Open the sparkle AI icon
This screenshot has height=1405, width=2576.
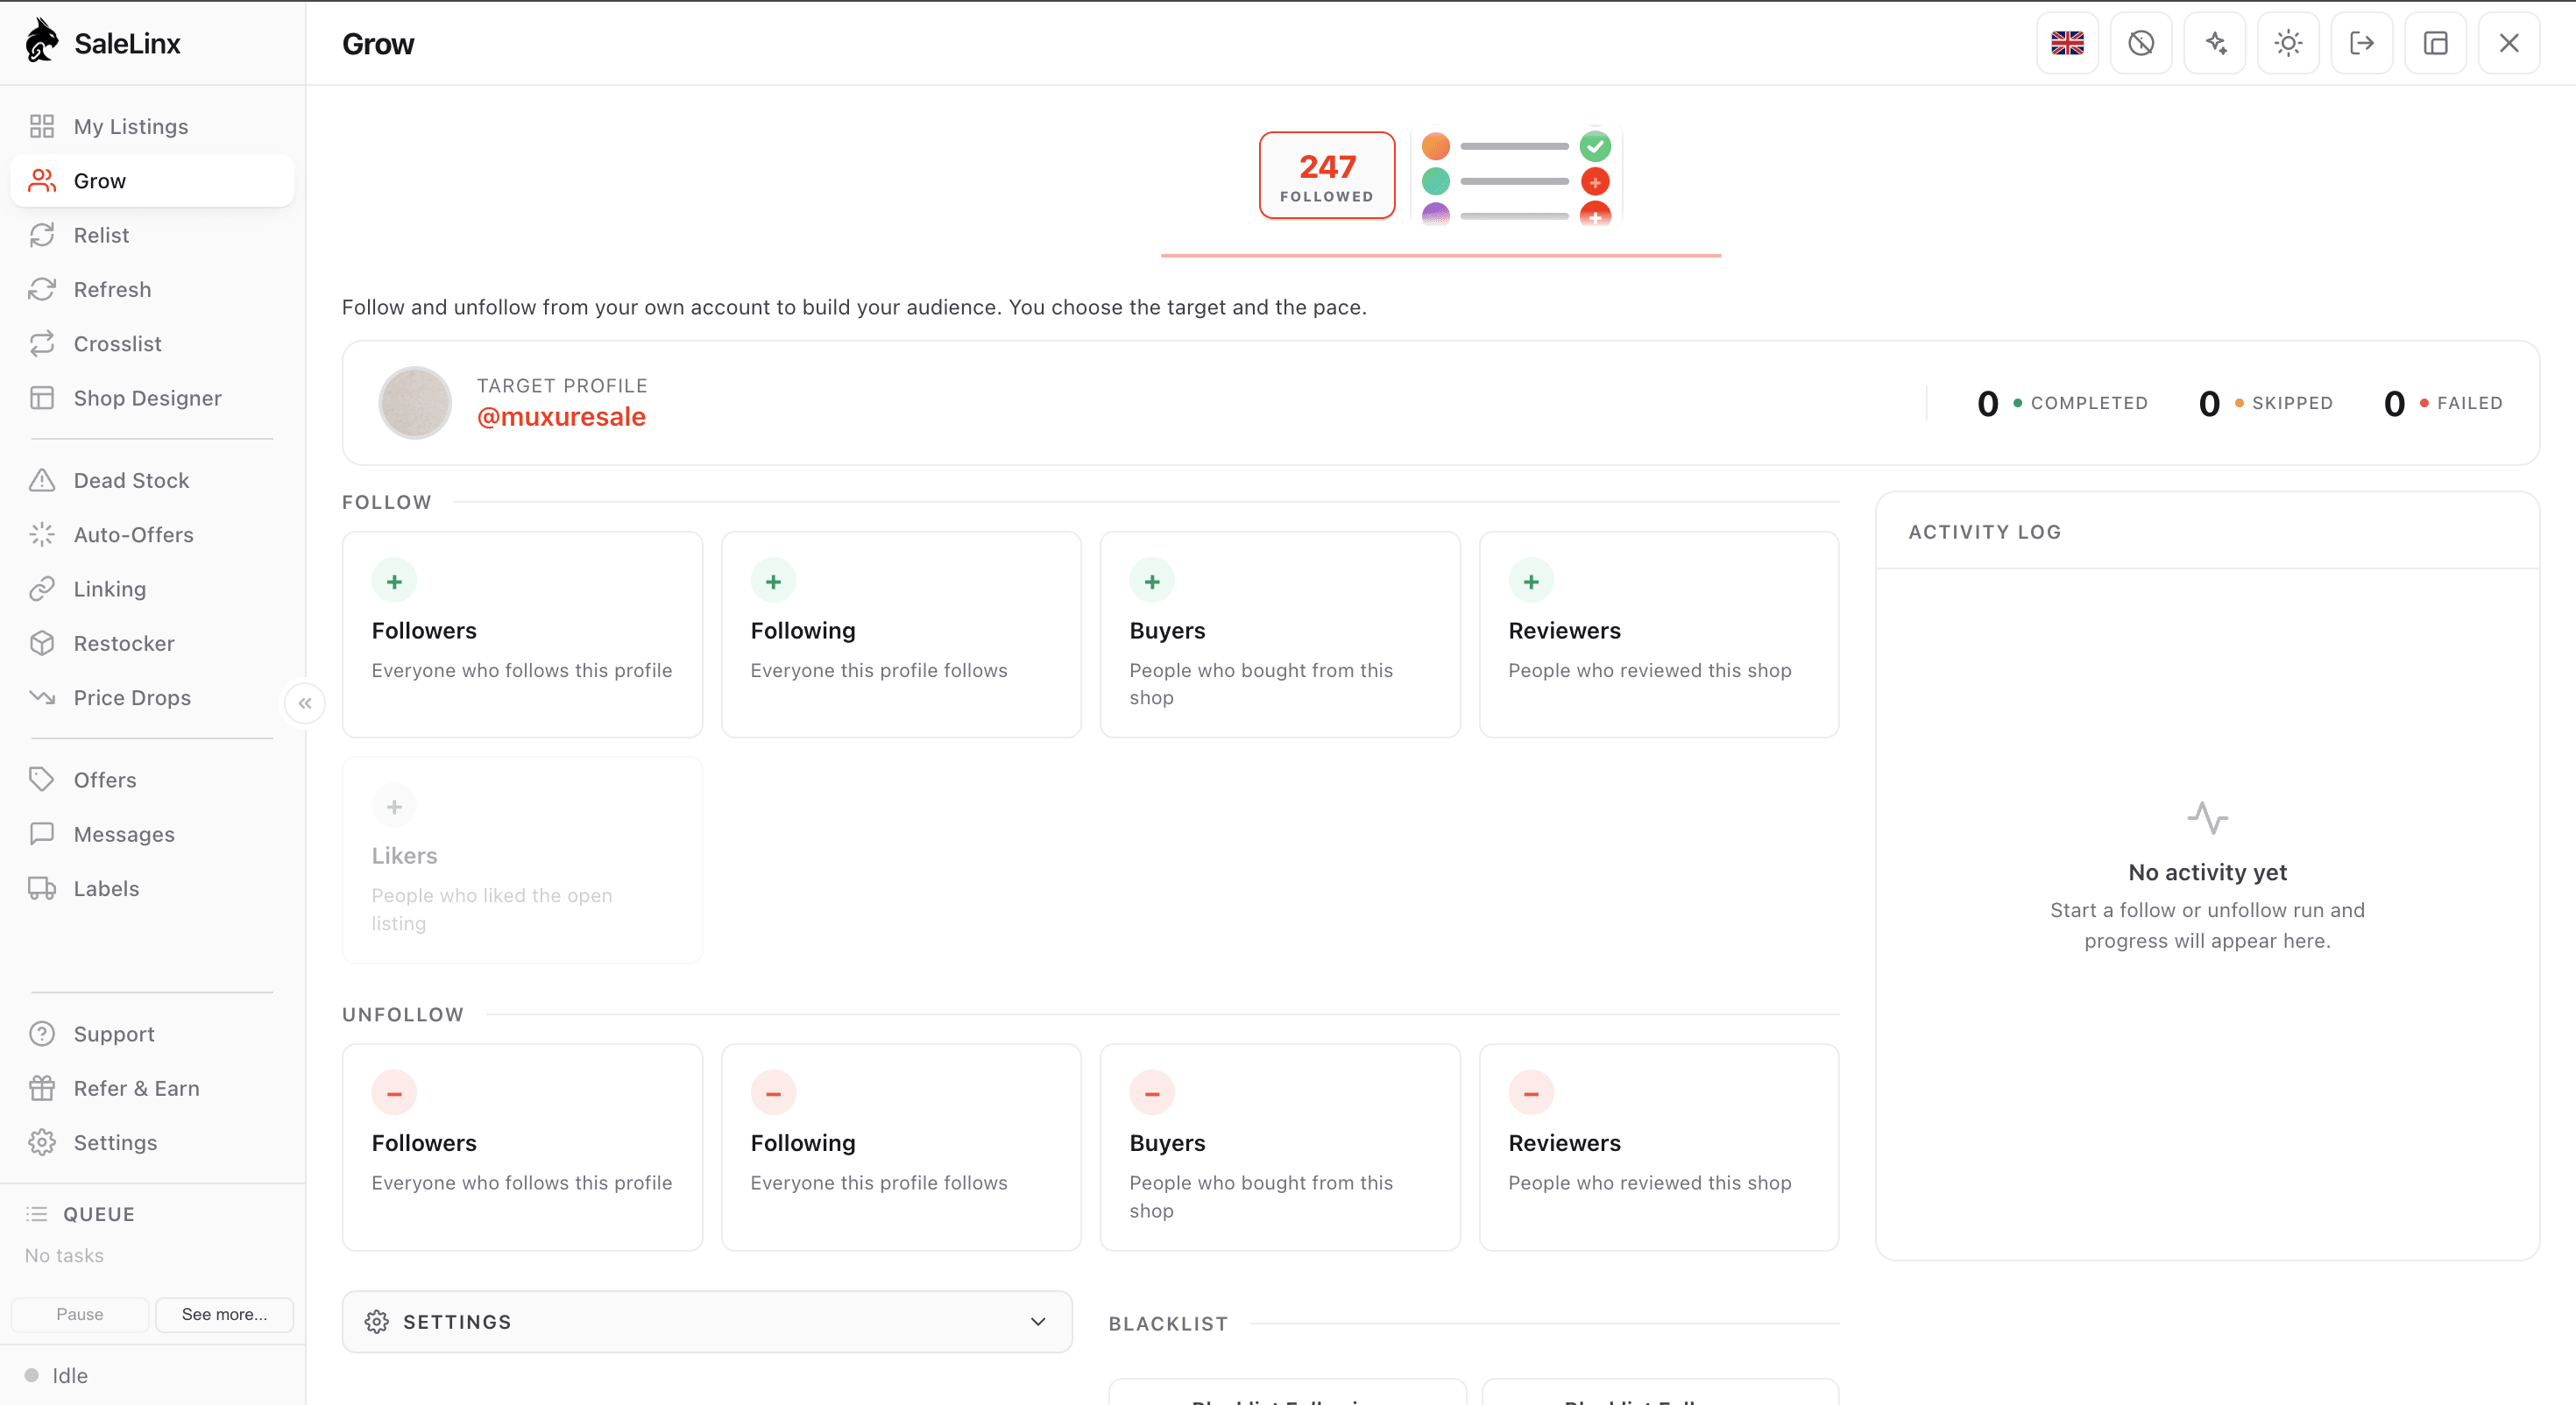tap(2215, 43)
